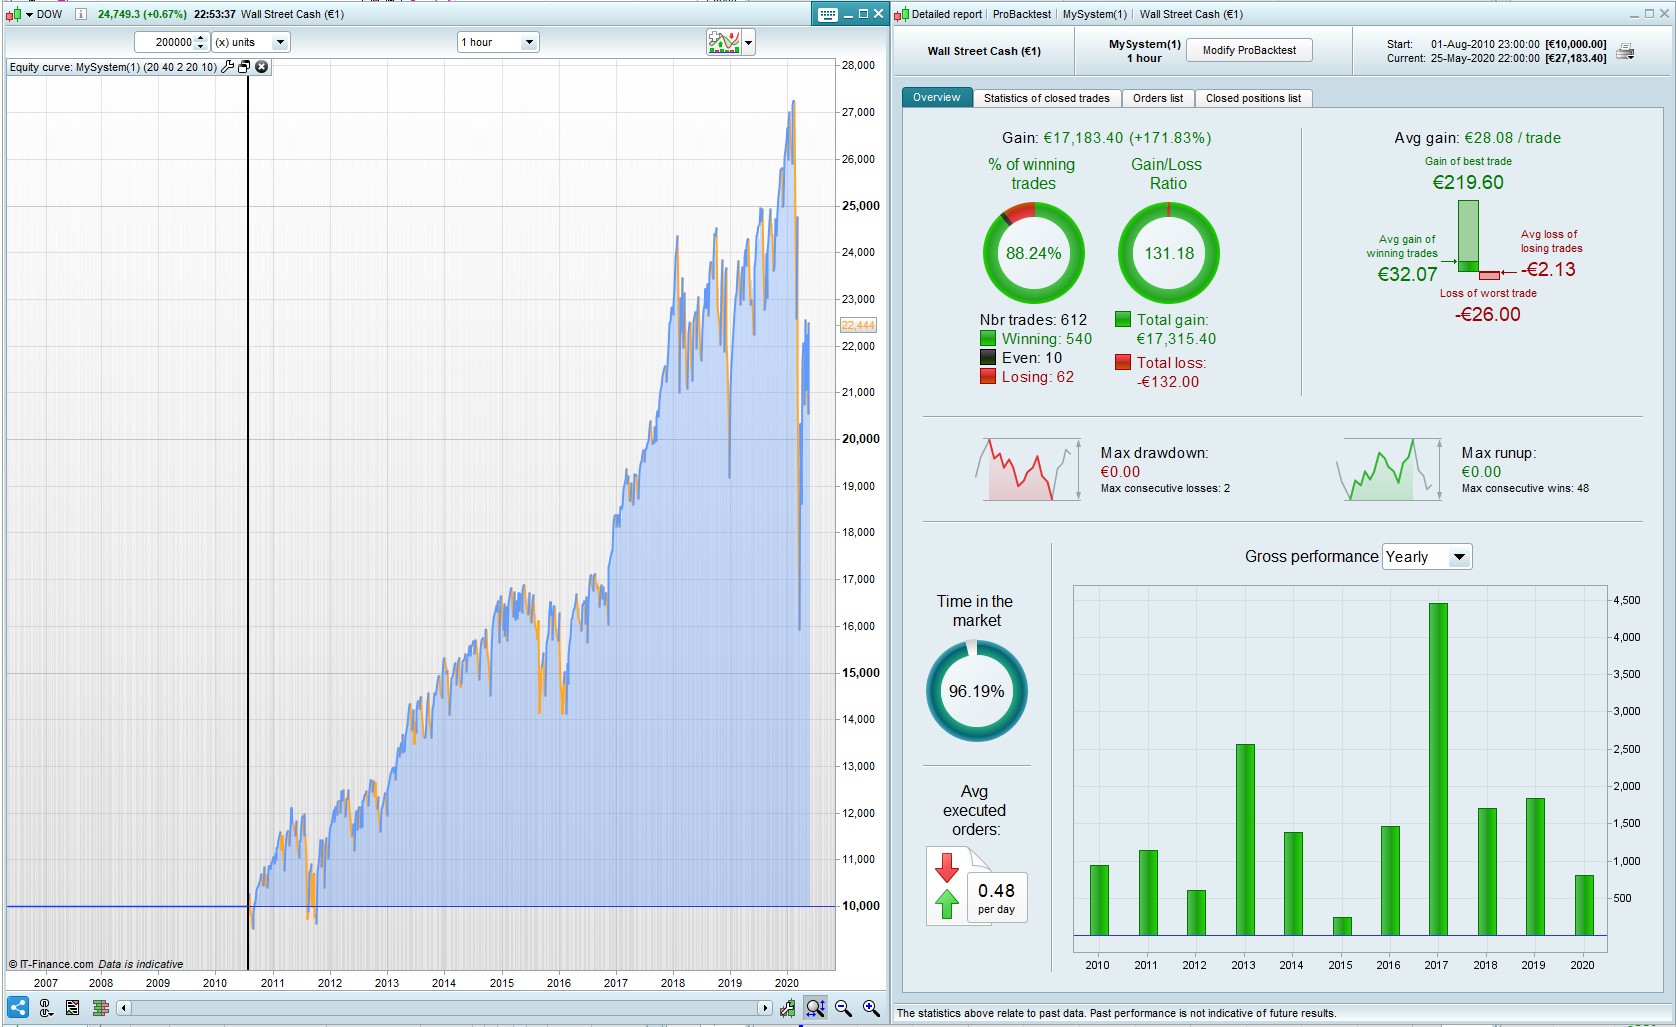1676x1027 pixels.
Task: Expand the arrow beside the indicators icon
Action: (748, 42)
